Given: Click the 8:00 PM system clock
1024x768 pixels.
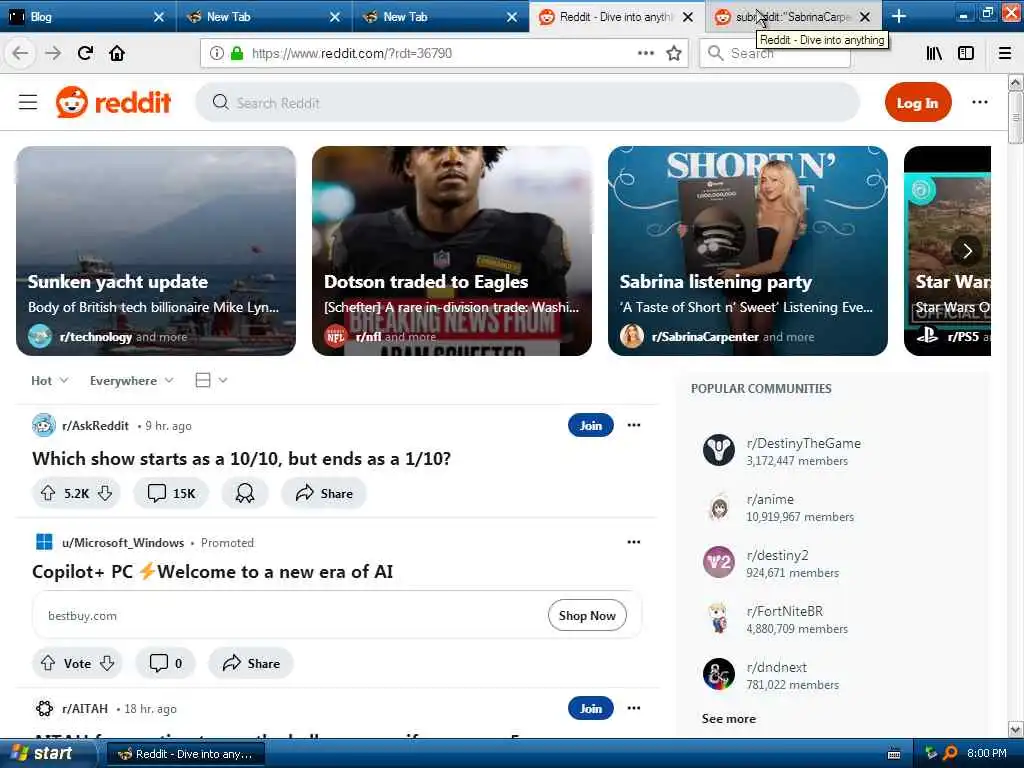Looking at the screenshot, I should pos(986,753).
